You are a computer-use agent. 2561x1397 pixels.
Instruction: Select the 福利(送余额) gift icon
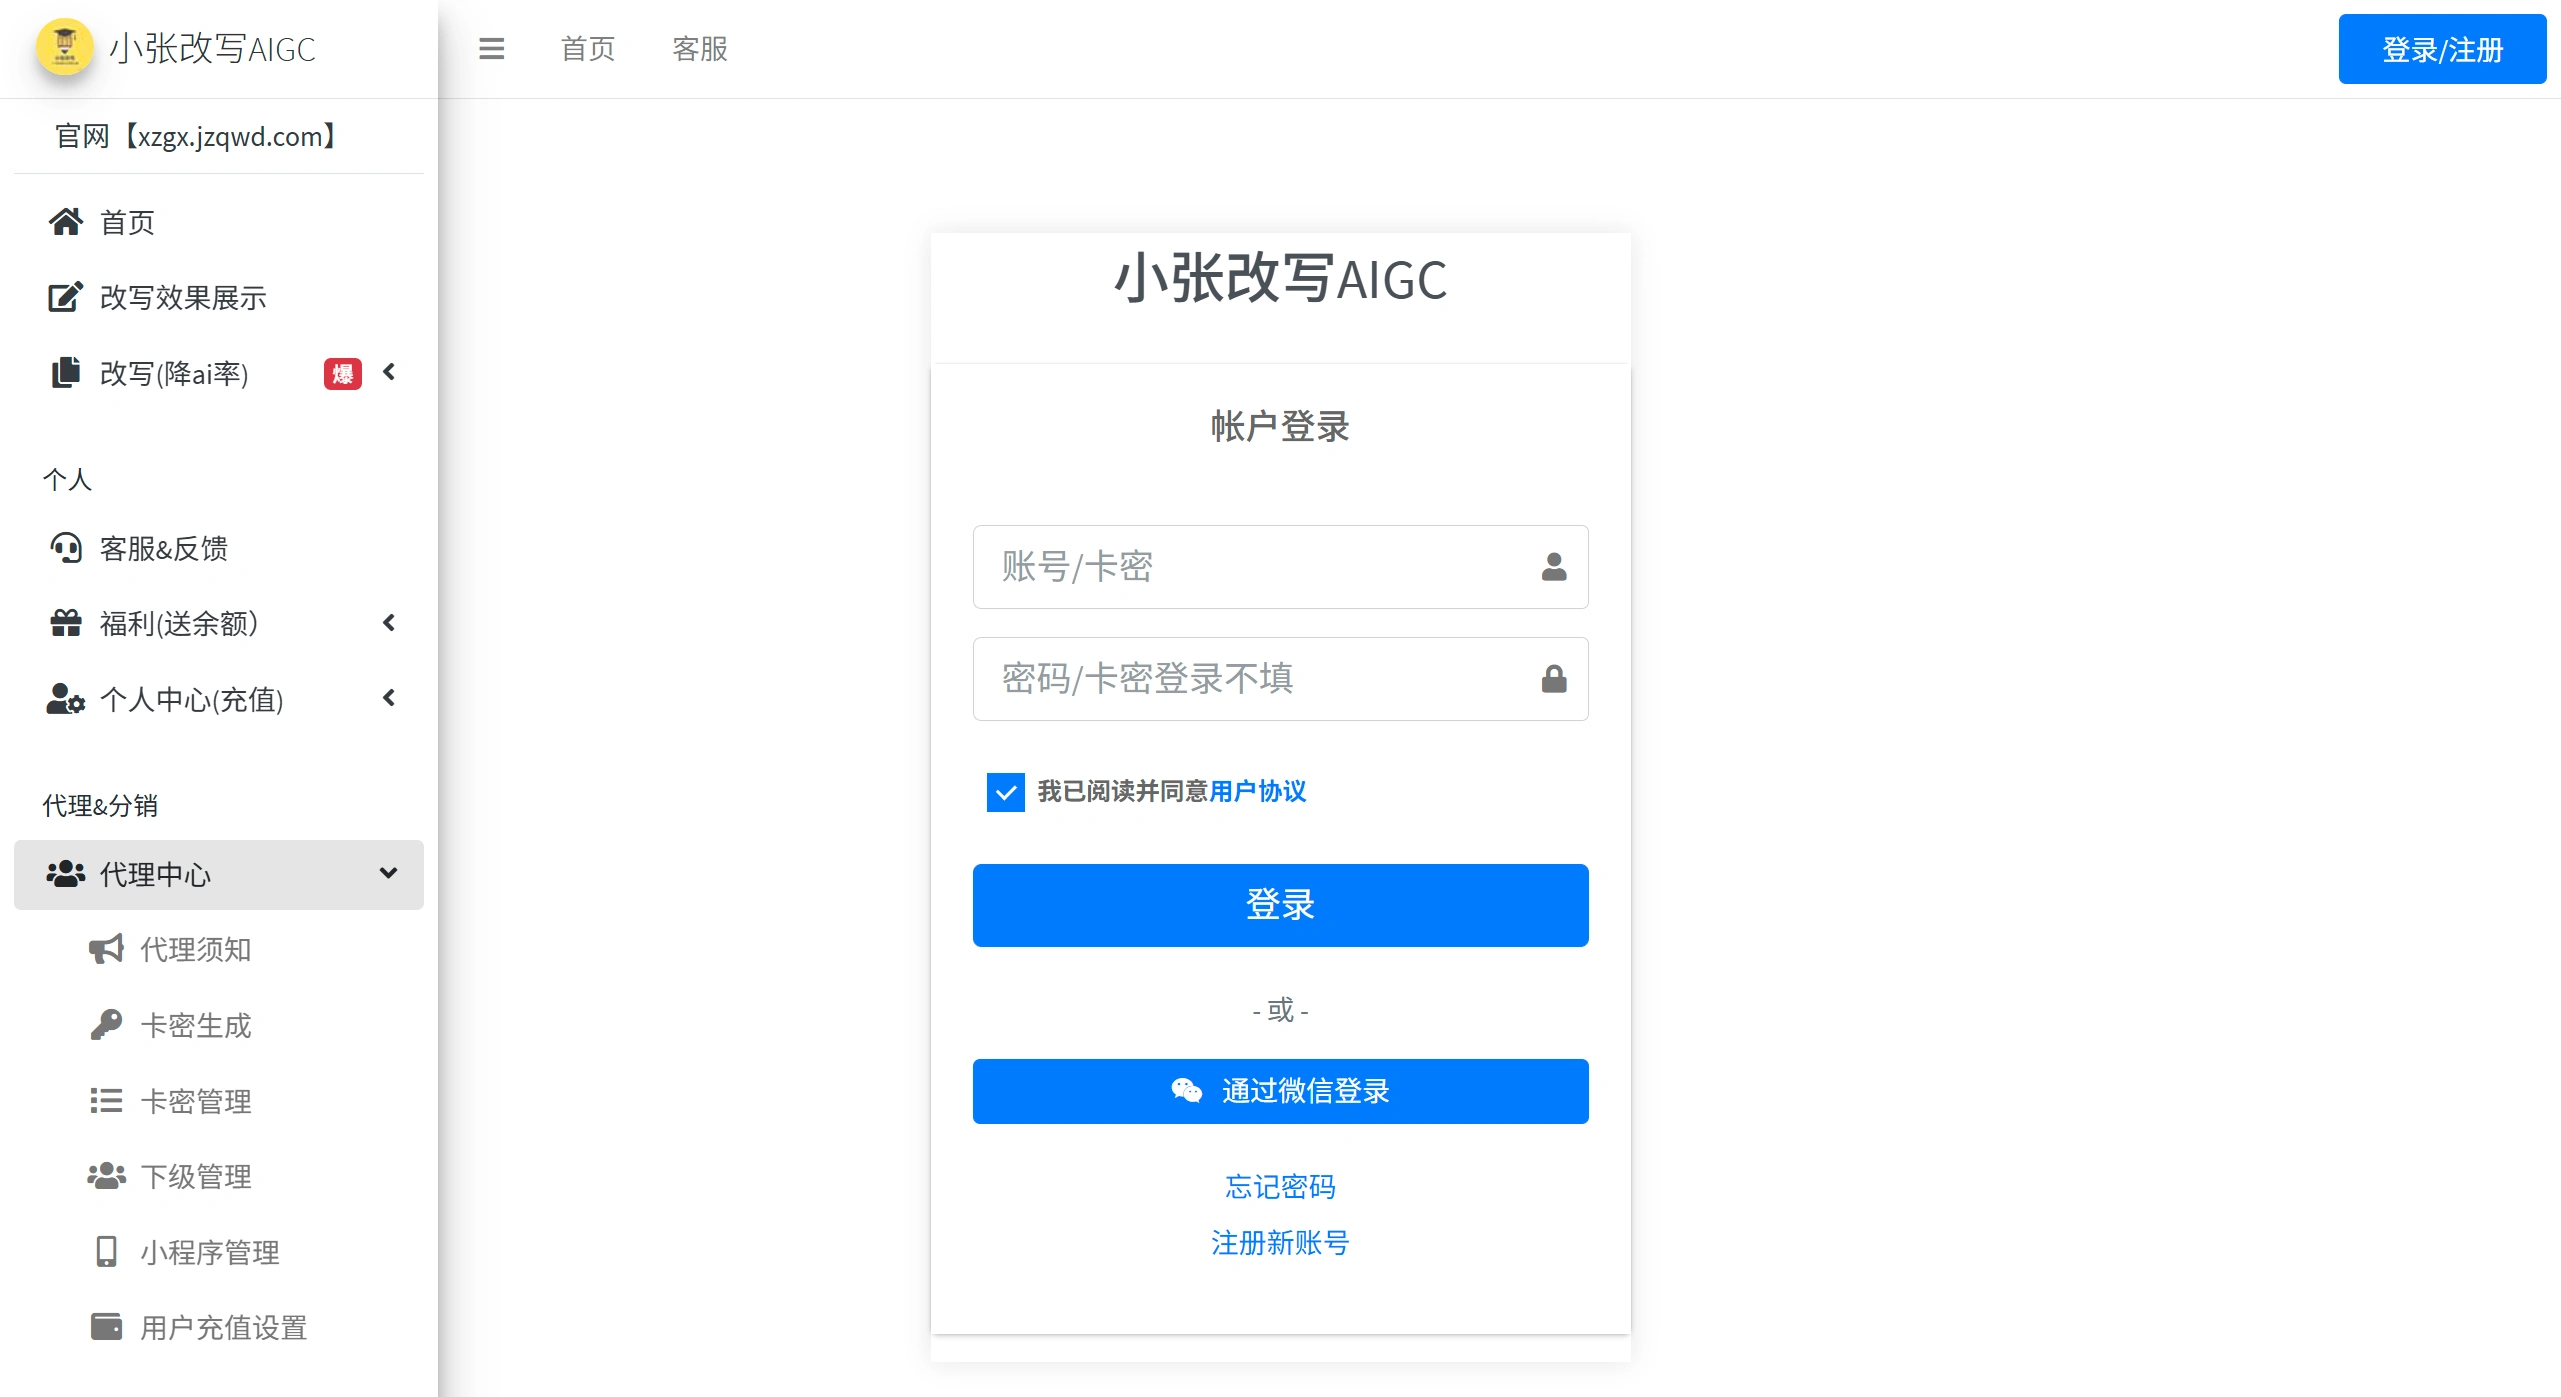pyautogui.click(x=66, y=623)
